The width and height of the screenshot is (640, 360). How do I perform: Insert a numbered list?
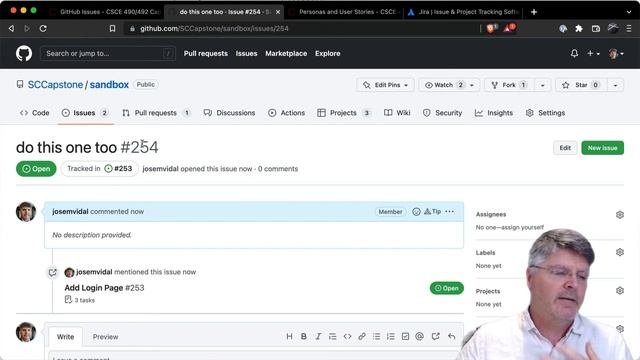391,336
